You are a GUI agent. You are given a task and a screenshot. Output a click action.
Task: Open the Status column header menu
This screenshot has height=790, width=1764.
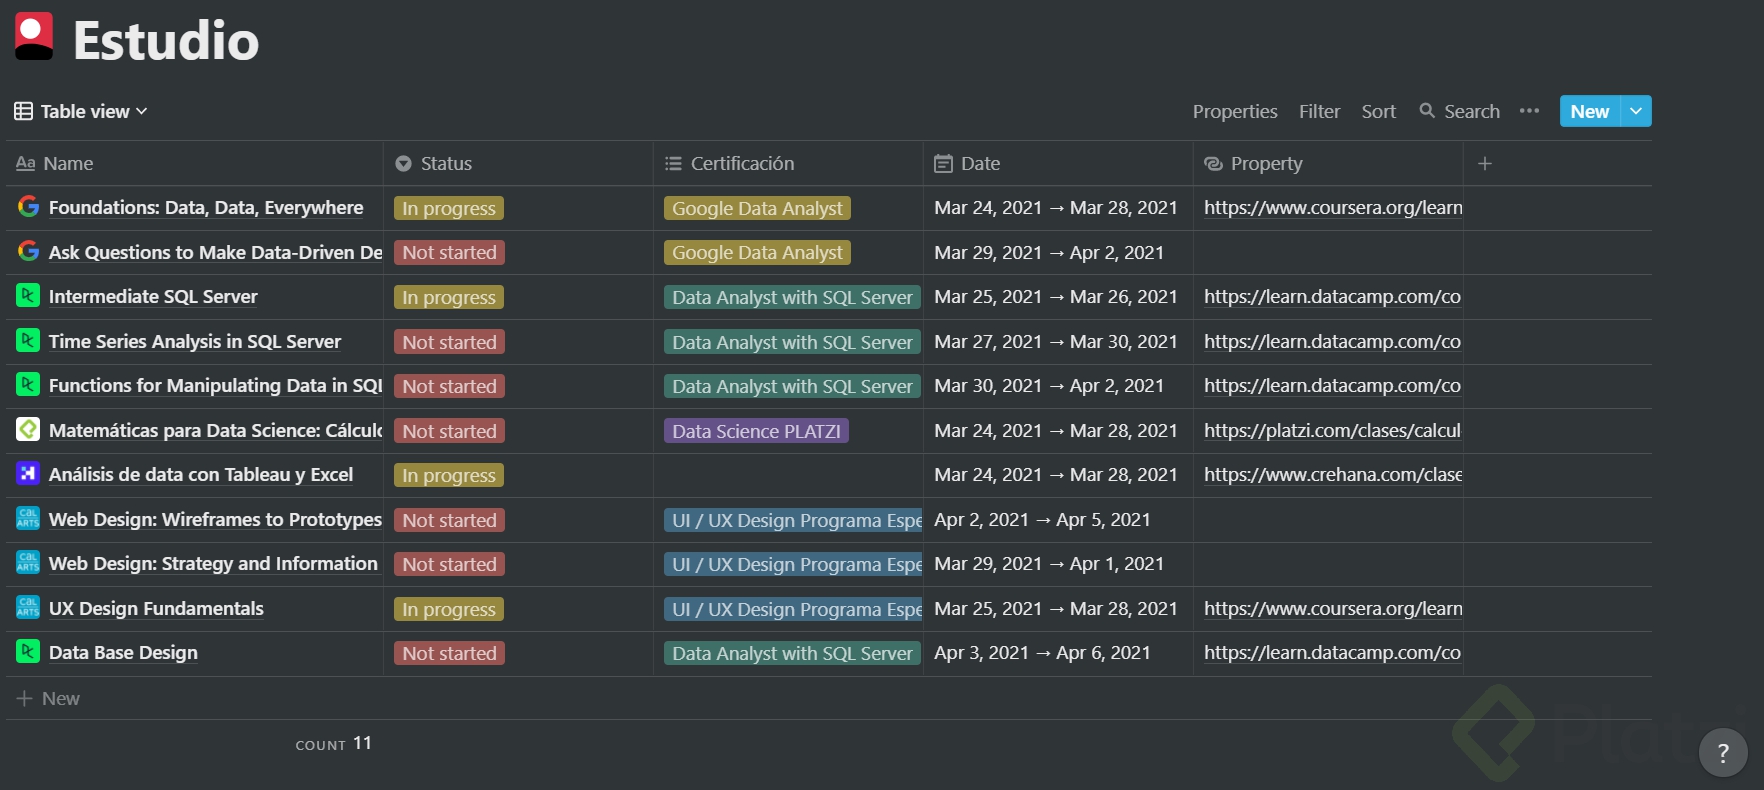(x=445, y=163)
